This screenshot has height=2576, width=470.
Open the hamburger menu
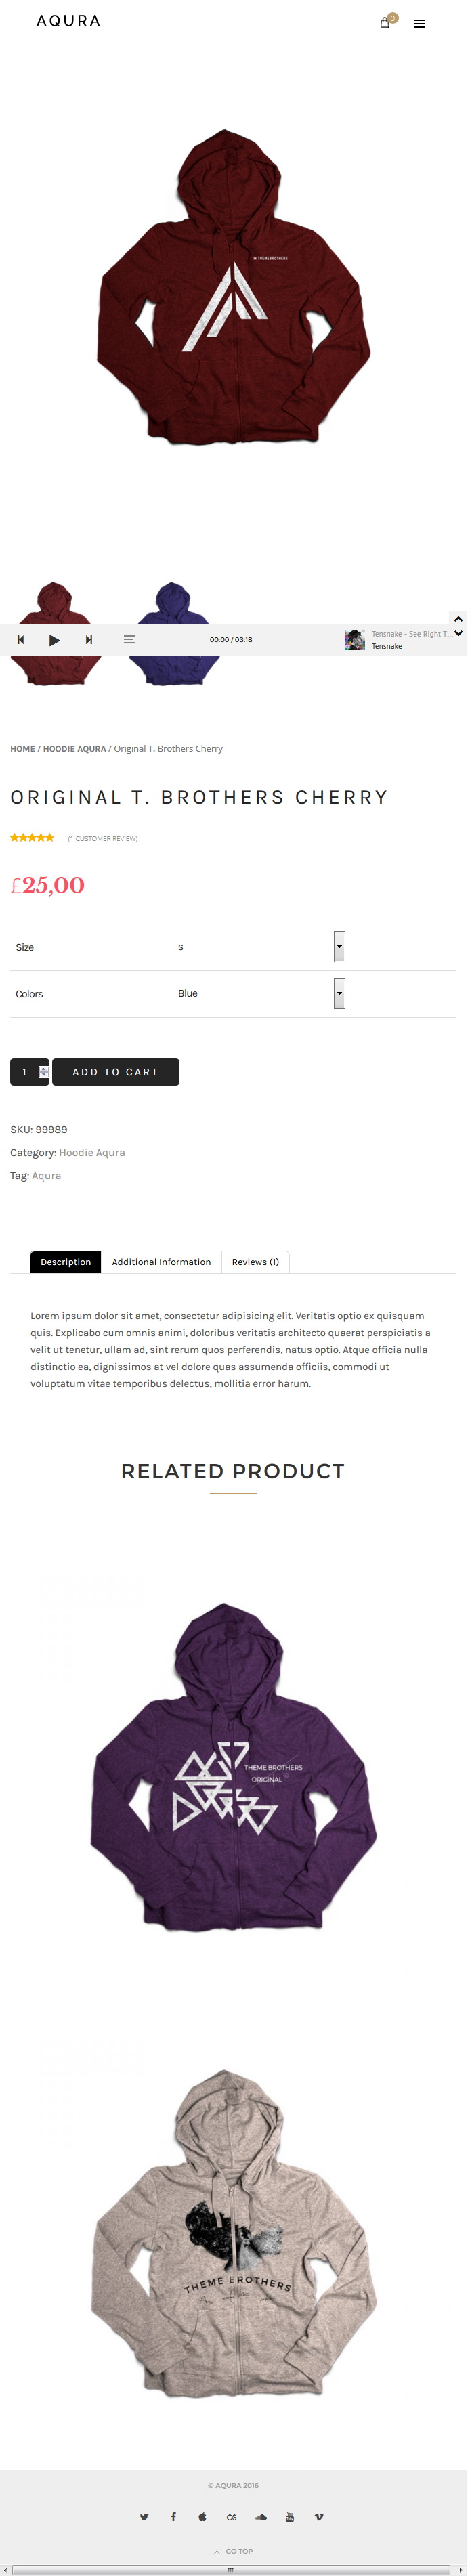pyautogui.click(x=420, y=23)
